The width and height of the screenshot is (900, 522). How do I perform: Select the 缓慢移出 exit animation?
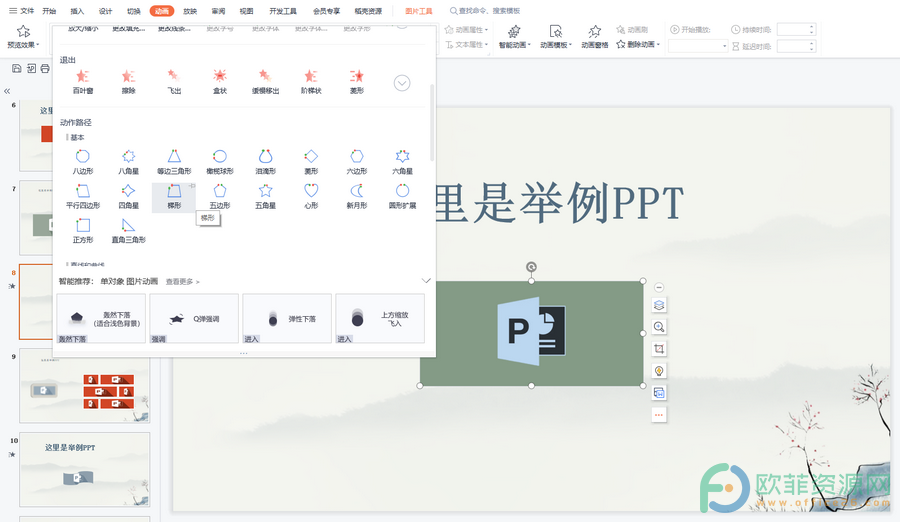[265, 81]
